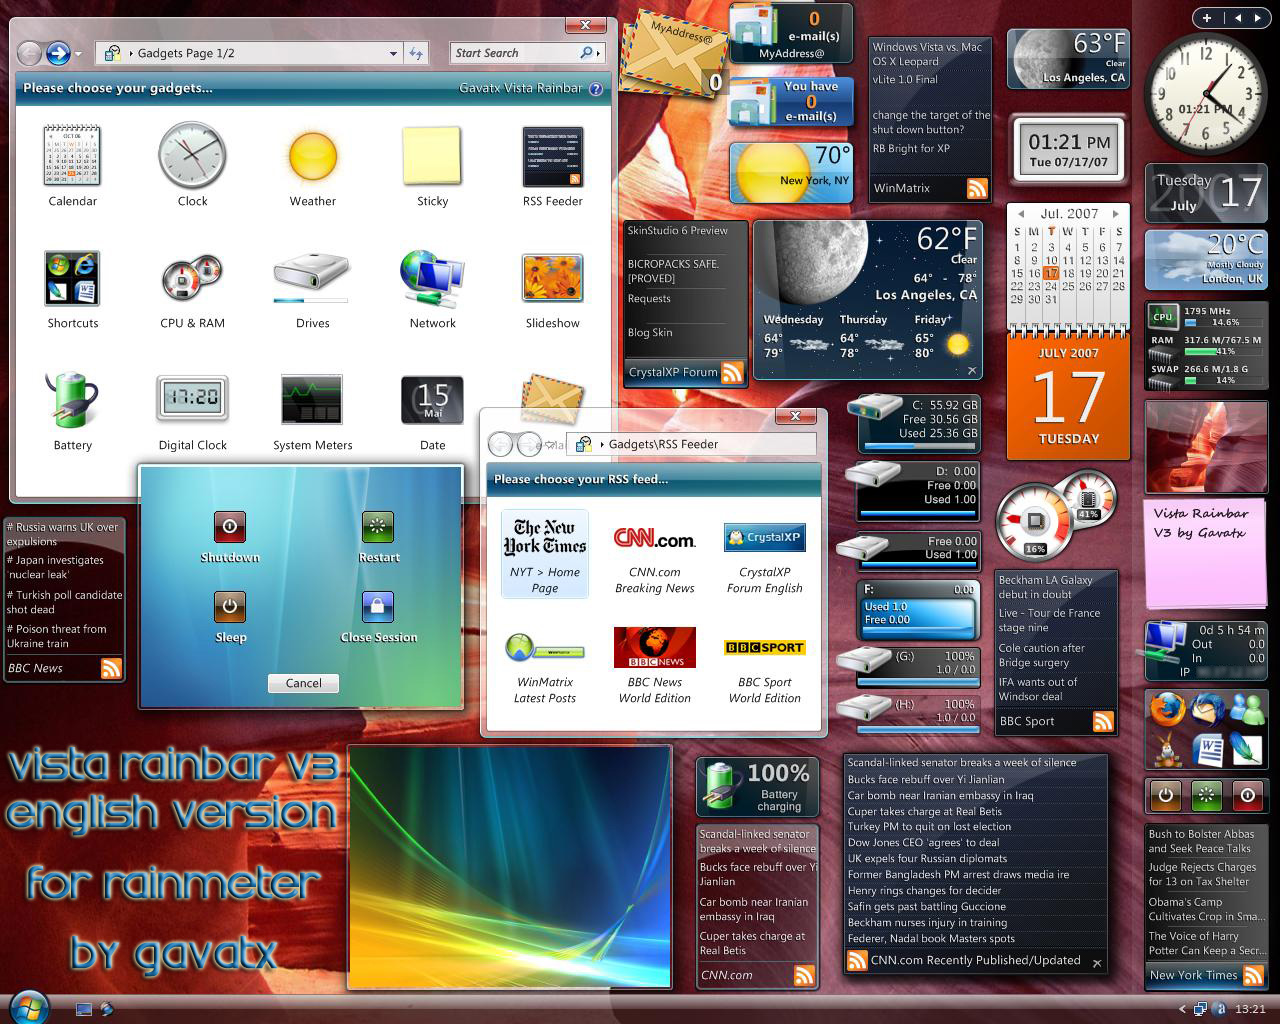Select the Sticky note gadget
The image size is (1280, 1024).
(432, 156)
